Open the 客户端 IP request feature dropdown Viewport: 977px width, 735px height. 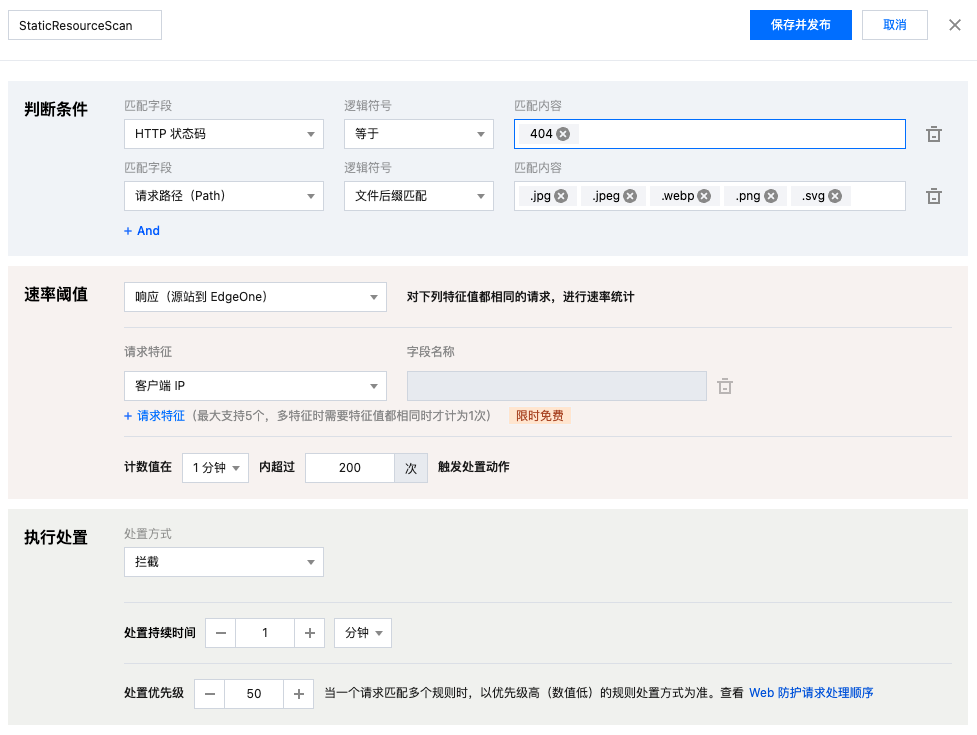click(x=255, y=385)
